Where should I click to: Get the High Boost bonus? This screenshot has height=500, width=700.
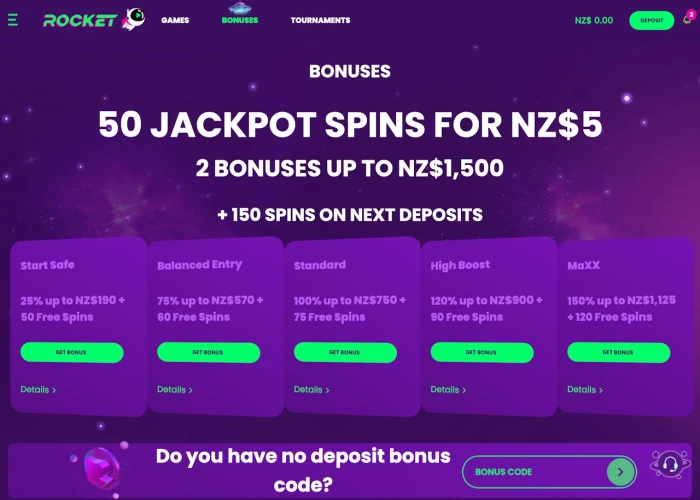[482, 352]
